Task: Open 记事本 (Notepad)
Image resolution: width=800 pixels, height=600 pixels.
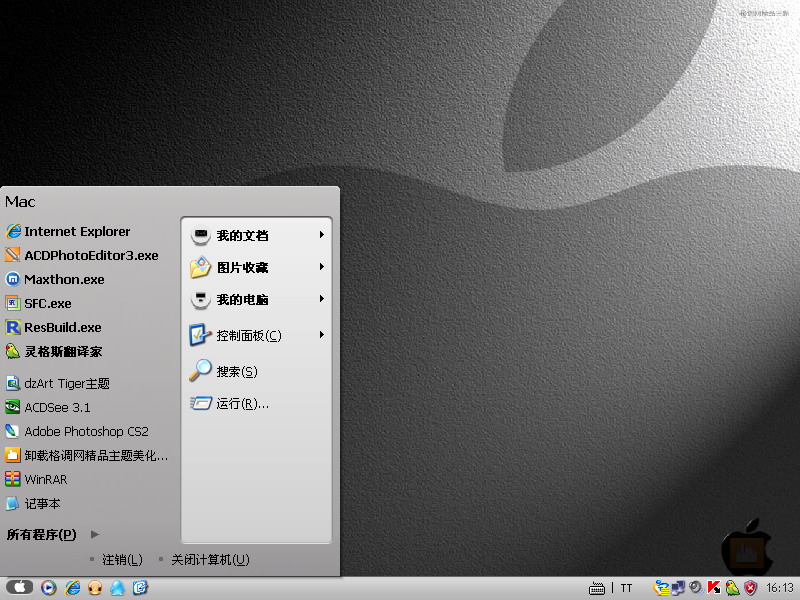Action: [33, 504]
